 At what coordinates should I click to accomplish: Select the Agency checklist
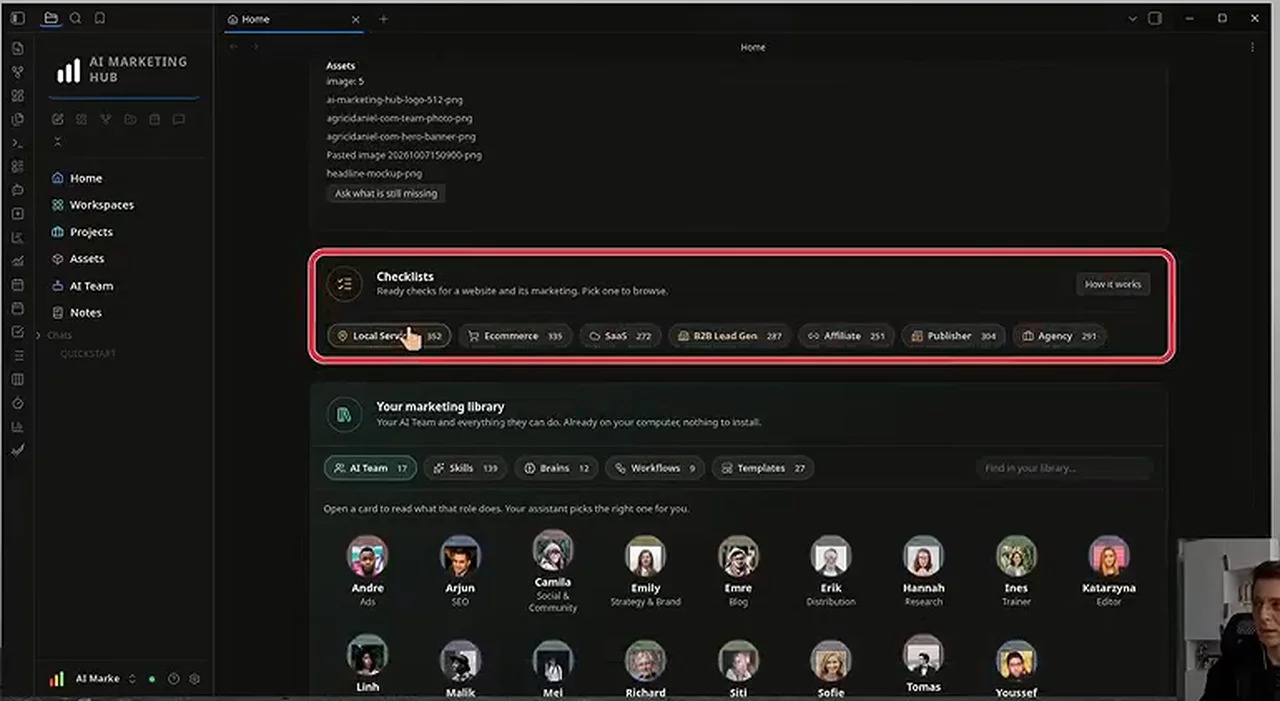pyautogui.click(x=1059, y=336)
